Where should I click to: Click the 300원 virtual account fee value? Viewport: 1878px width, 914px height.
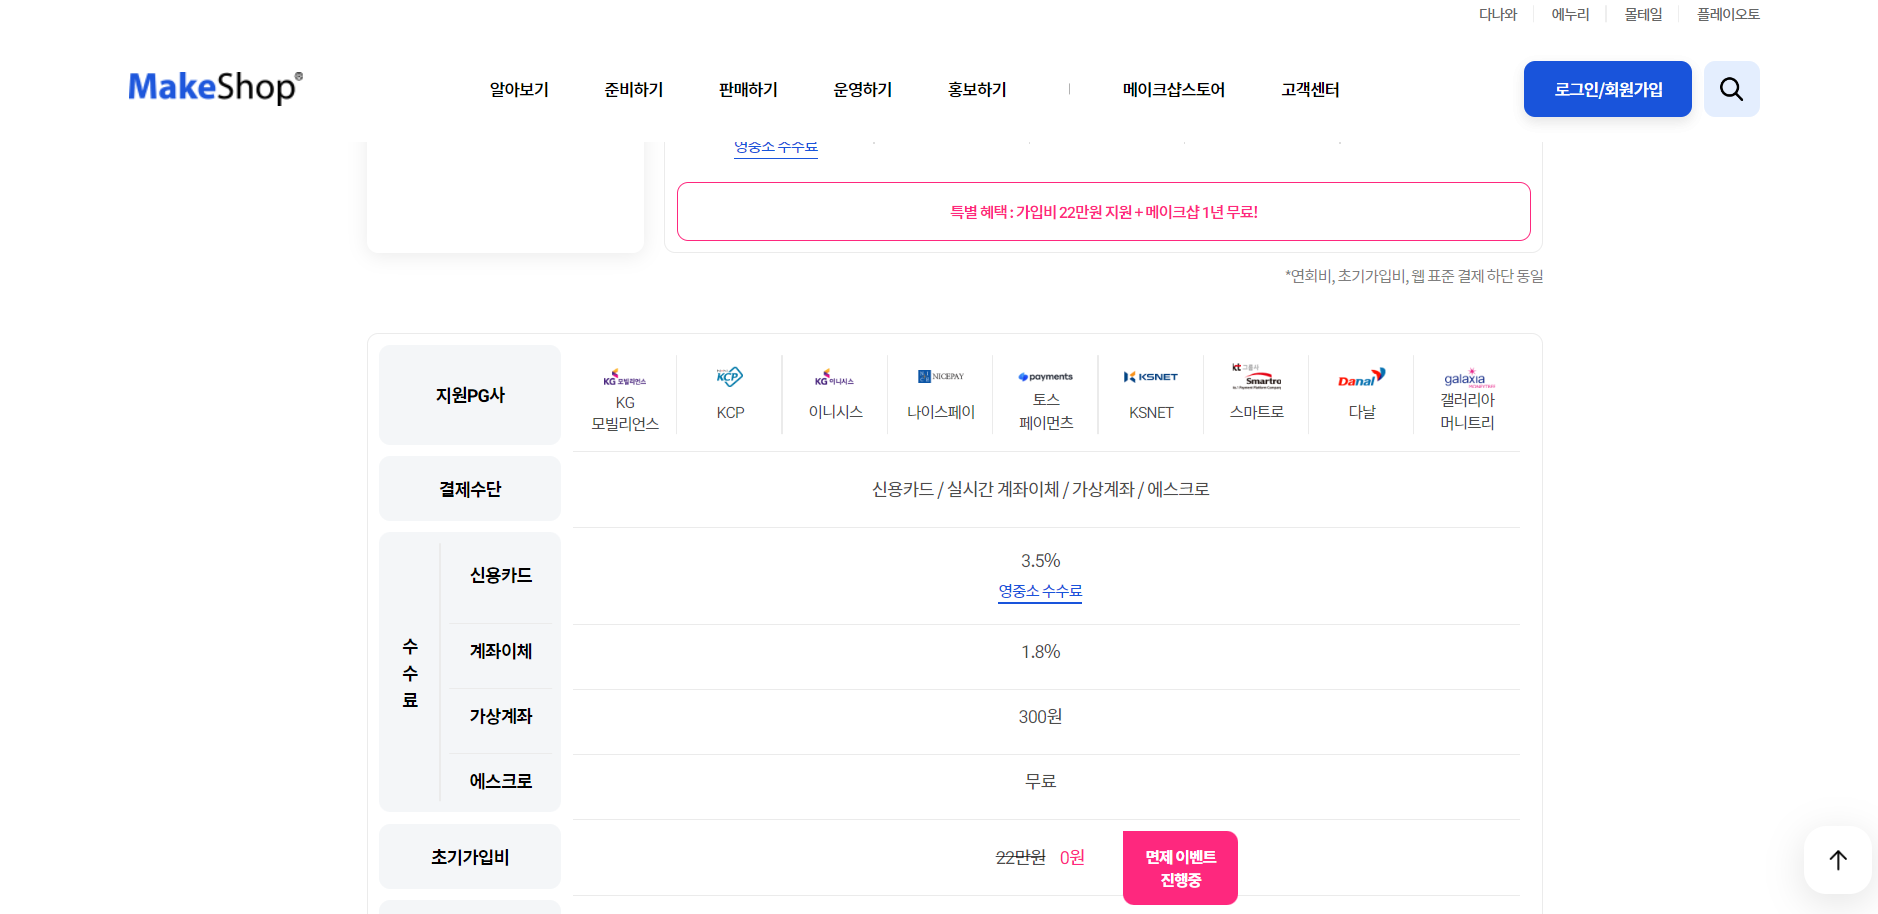tap(1040, 717)
